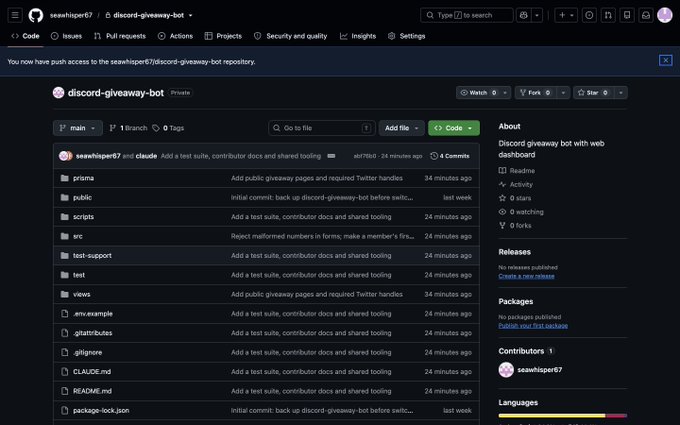This screenshot has width=680, height=425.
Task: Open the test-support folder
Action: pyautogui.click(x=92, y=255)
